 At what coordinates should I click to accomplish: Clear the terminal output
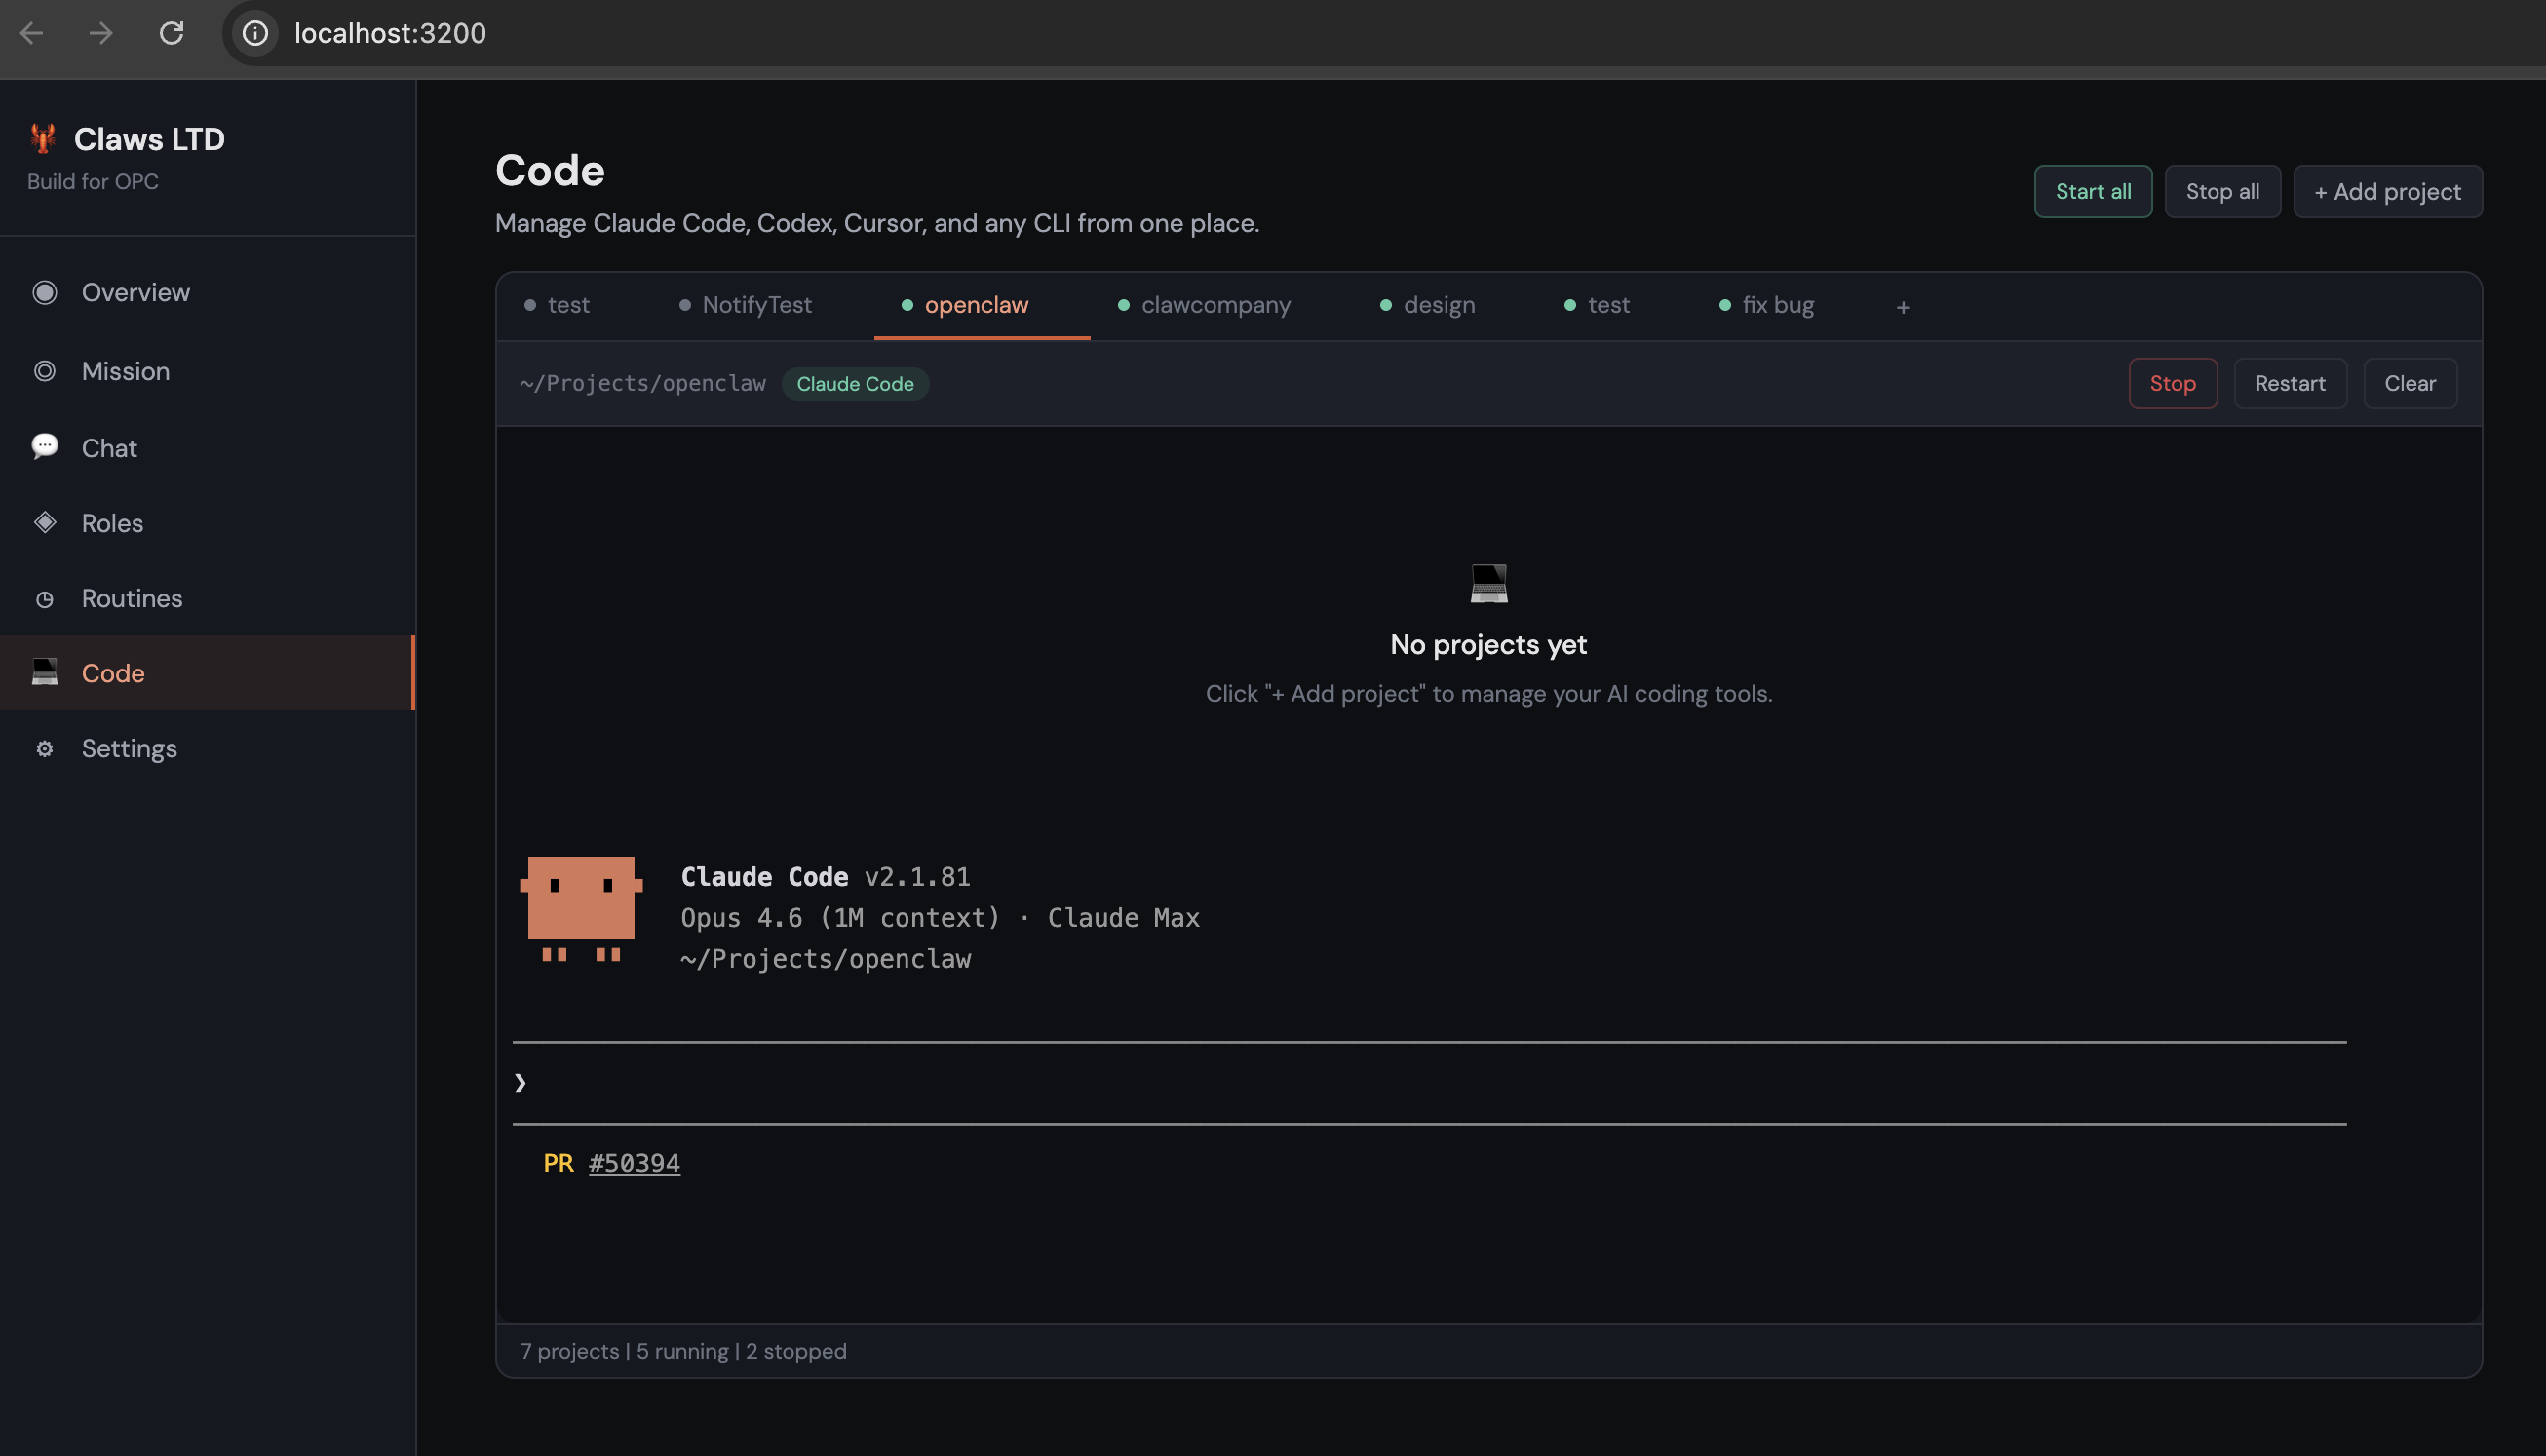point(2410,383)
